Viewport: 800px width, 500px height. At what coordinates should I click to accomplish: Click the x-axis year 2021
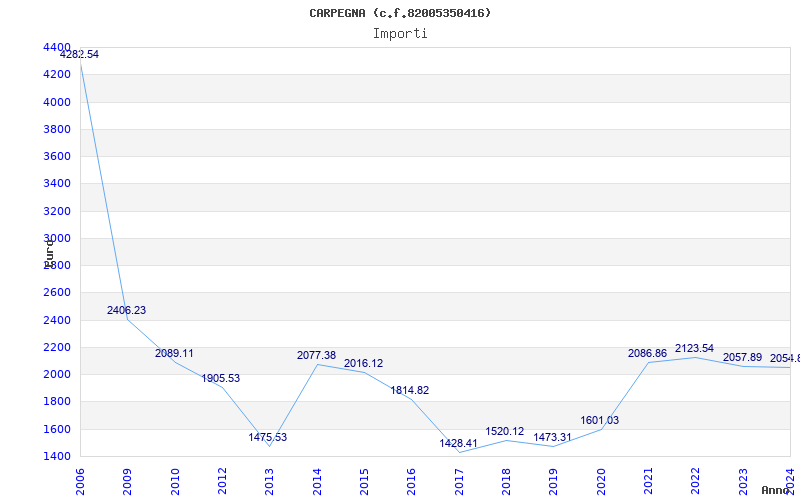point(648,482)
